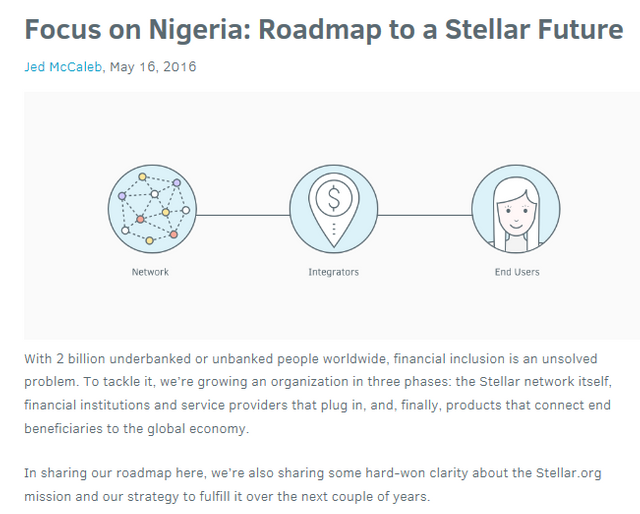This screenshot has width=640, height=514.
Task: Click the Network graph circle icon
Action: (152, 209)
